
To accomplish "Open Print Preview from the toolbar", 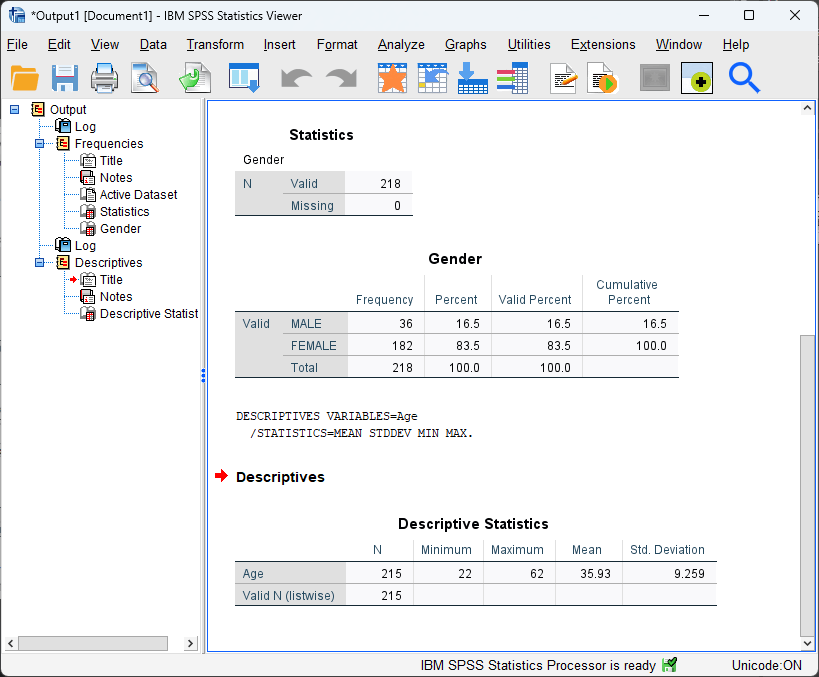I will pyautogui.click(x=145, y=78).
